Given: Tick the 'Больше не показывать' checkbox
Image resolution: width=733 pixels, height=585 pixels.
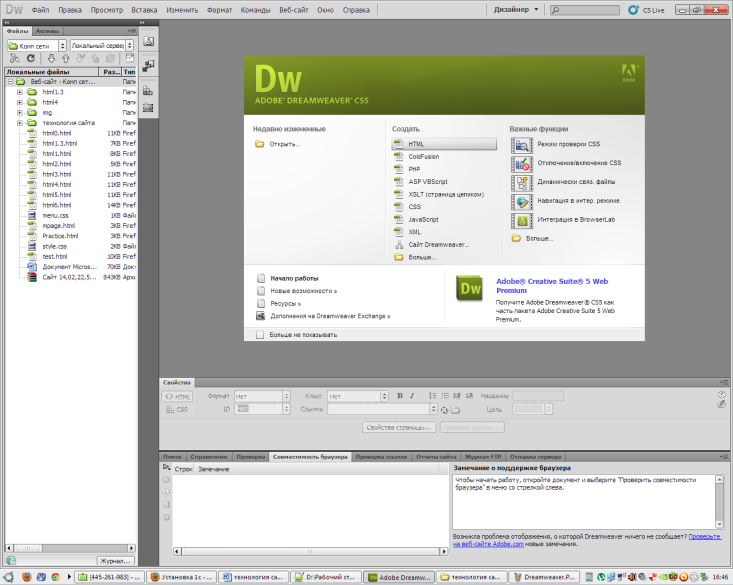Looking at the screenshot, I should 260,335.
